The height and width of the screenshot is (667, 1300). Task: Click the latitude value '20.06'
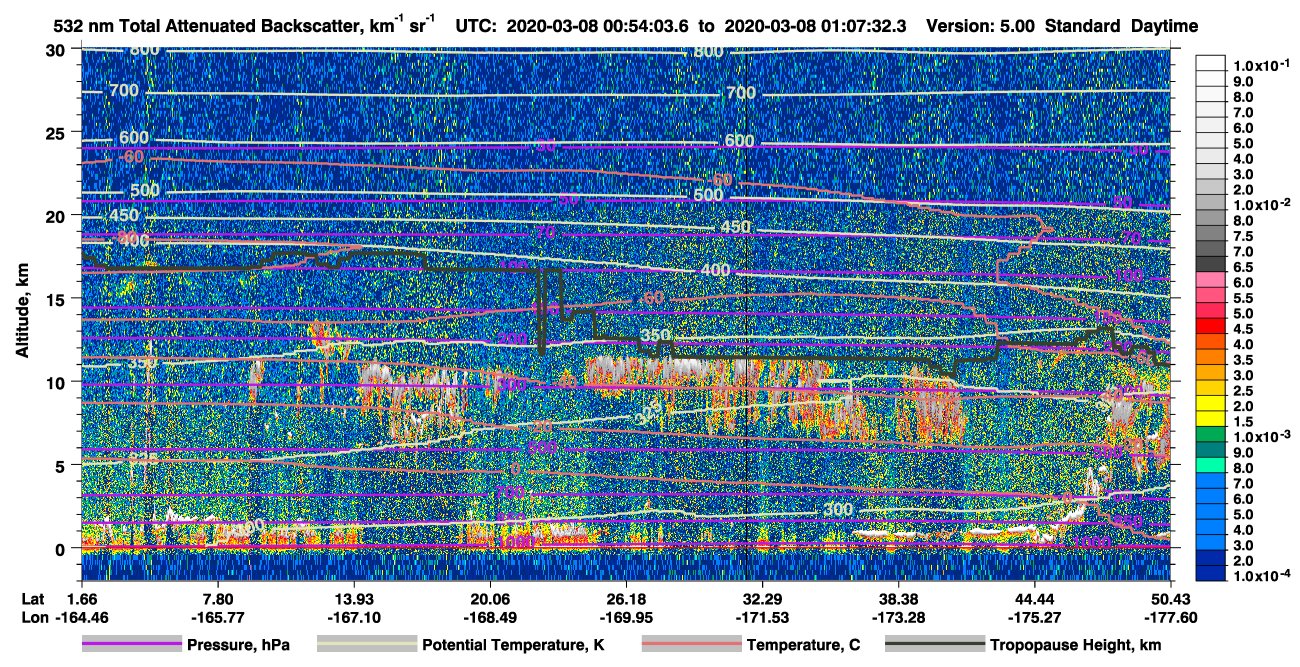point(490,598)
